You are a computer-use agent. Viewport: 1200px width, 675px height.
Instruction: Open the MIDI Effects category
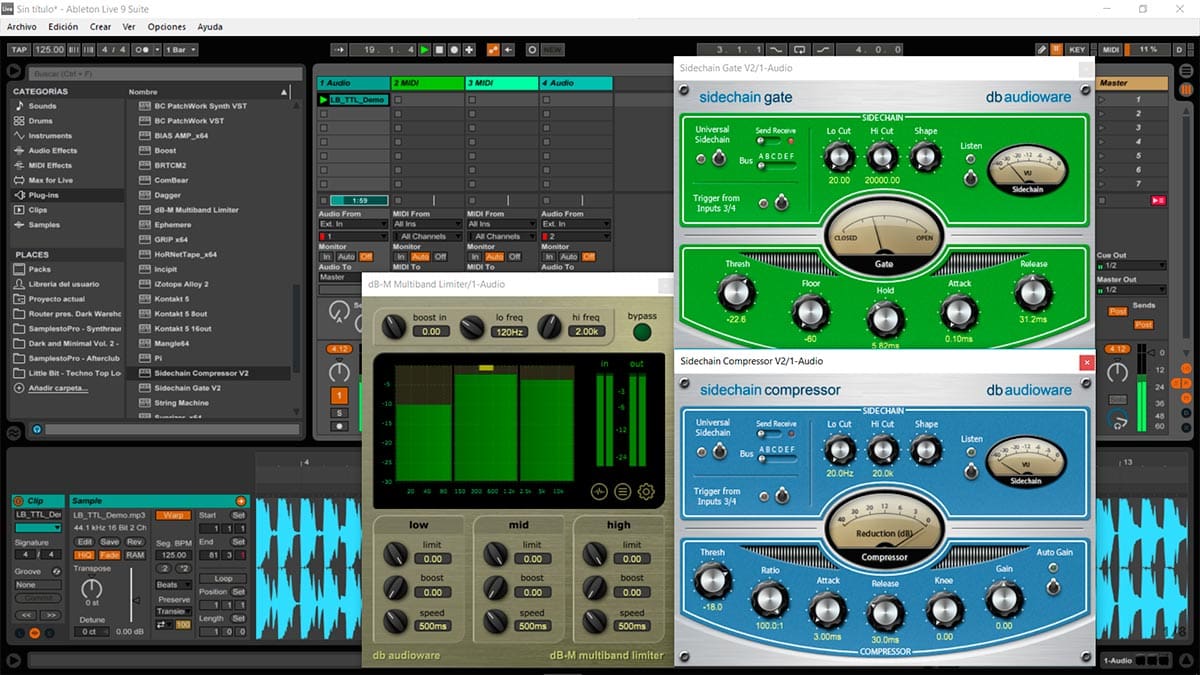[x=50, y=166]
